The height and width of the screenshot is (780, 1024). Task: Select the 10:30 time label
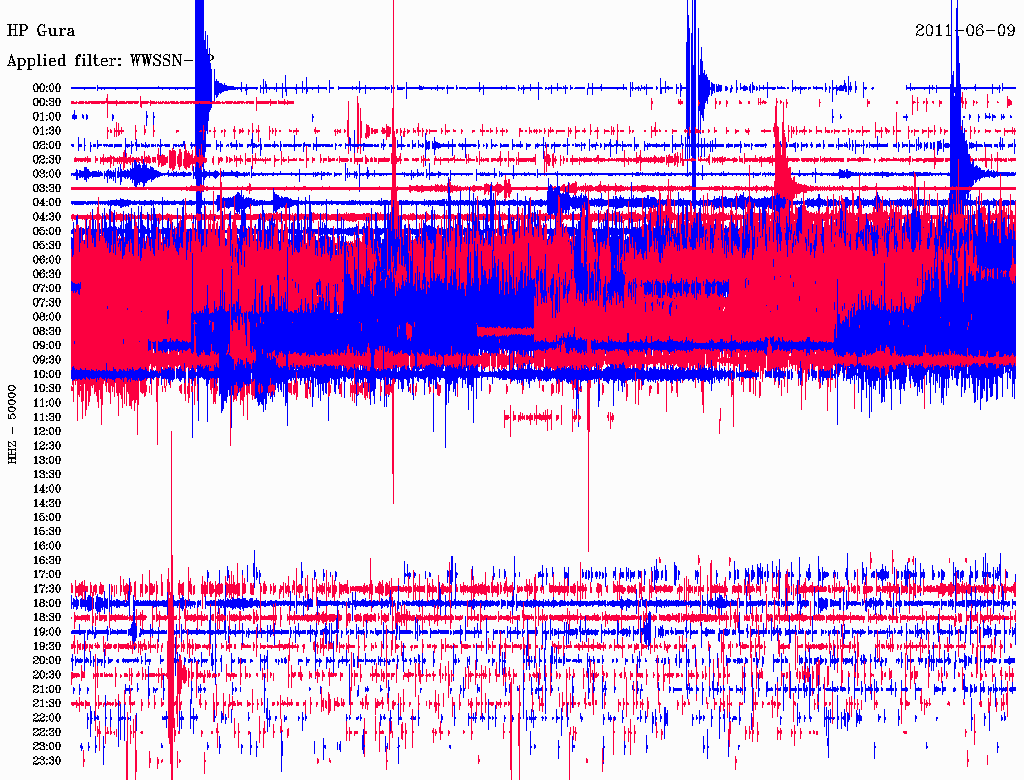click(x=47, y=389)
